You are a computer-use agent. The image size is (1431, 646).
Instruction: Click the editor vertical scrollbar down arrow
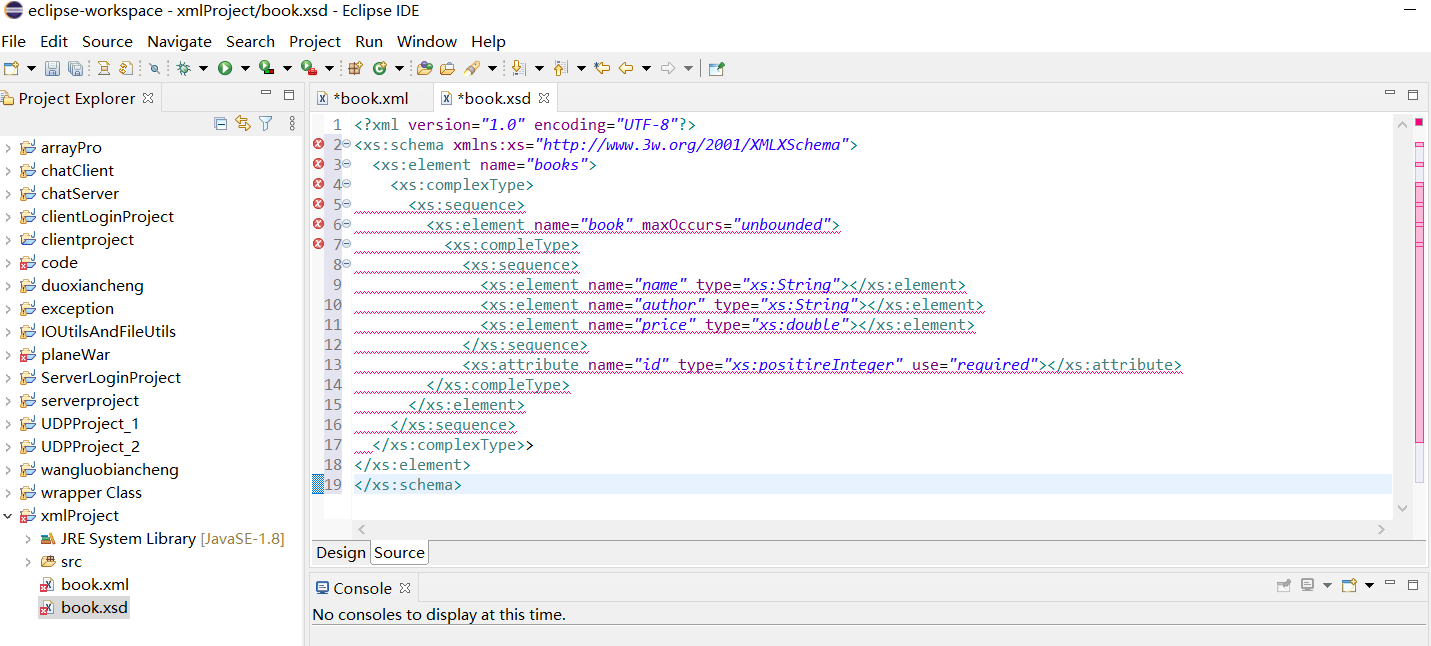coord(1402,508)
